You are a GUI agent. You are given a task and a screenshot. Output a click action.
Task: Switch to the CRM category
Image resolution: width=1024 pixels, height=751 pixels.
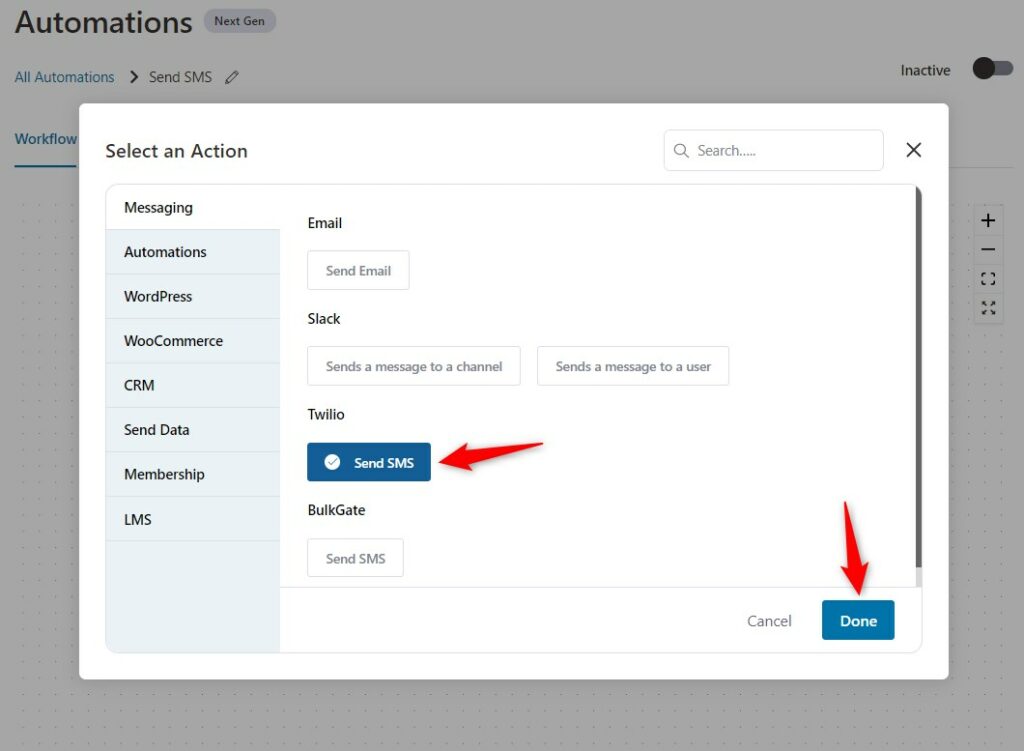click(x=193, y=385)
